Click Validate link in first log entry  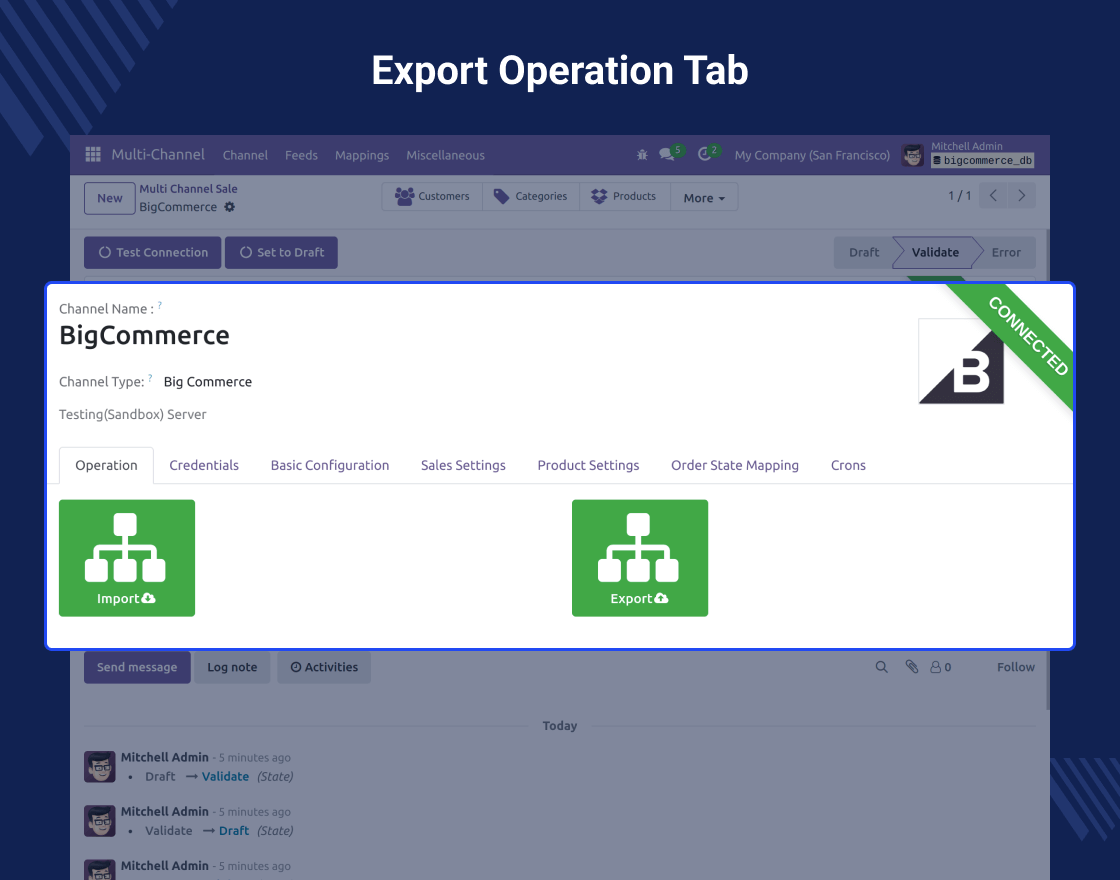[x=225, y=776]
